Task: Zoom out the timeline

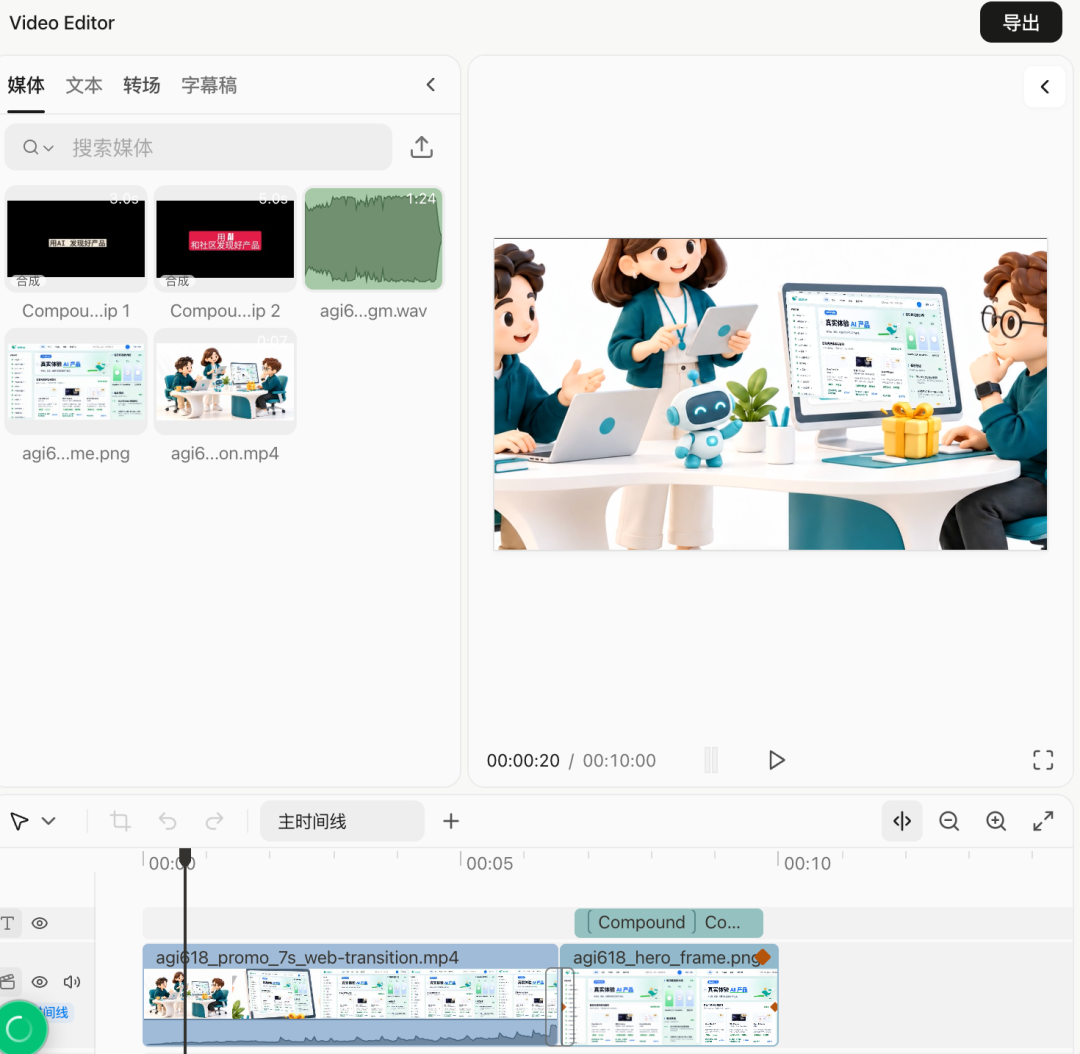Action: (x=949, y=820)
